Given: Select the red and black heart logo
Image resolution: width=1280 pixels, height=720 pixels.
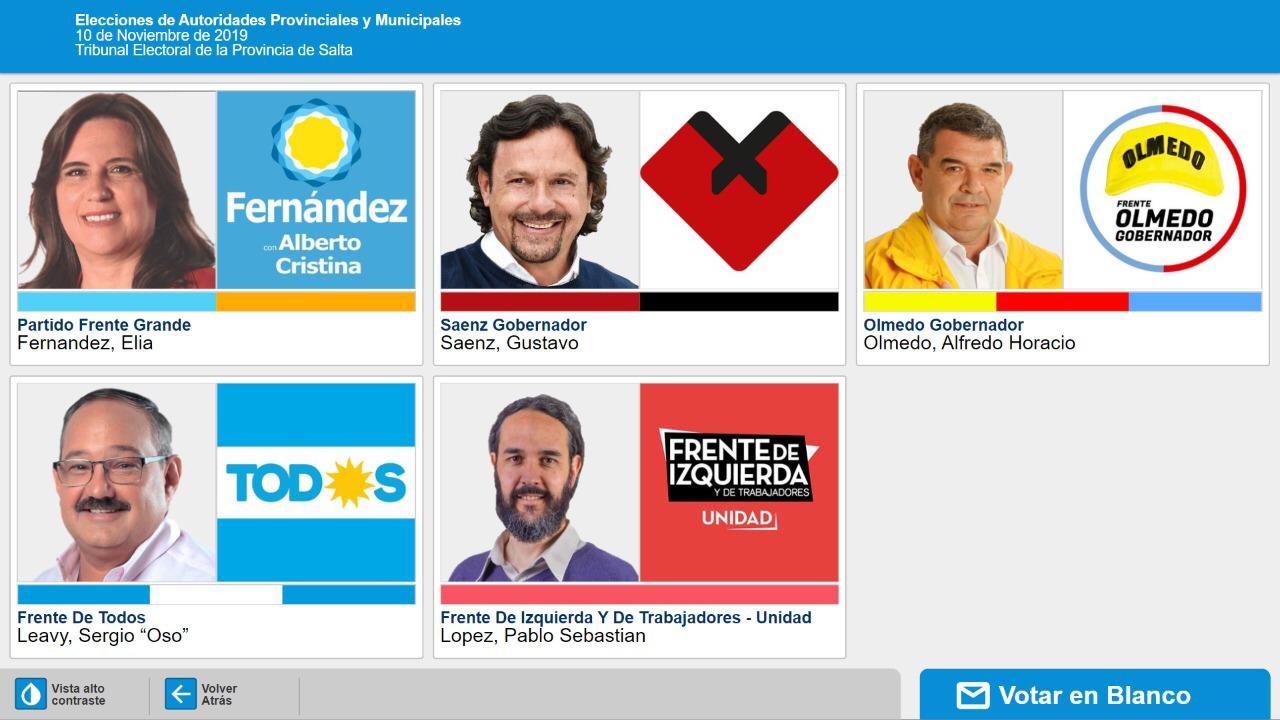Looking at the screenshot, I should [x=739, y=190].
